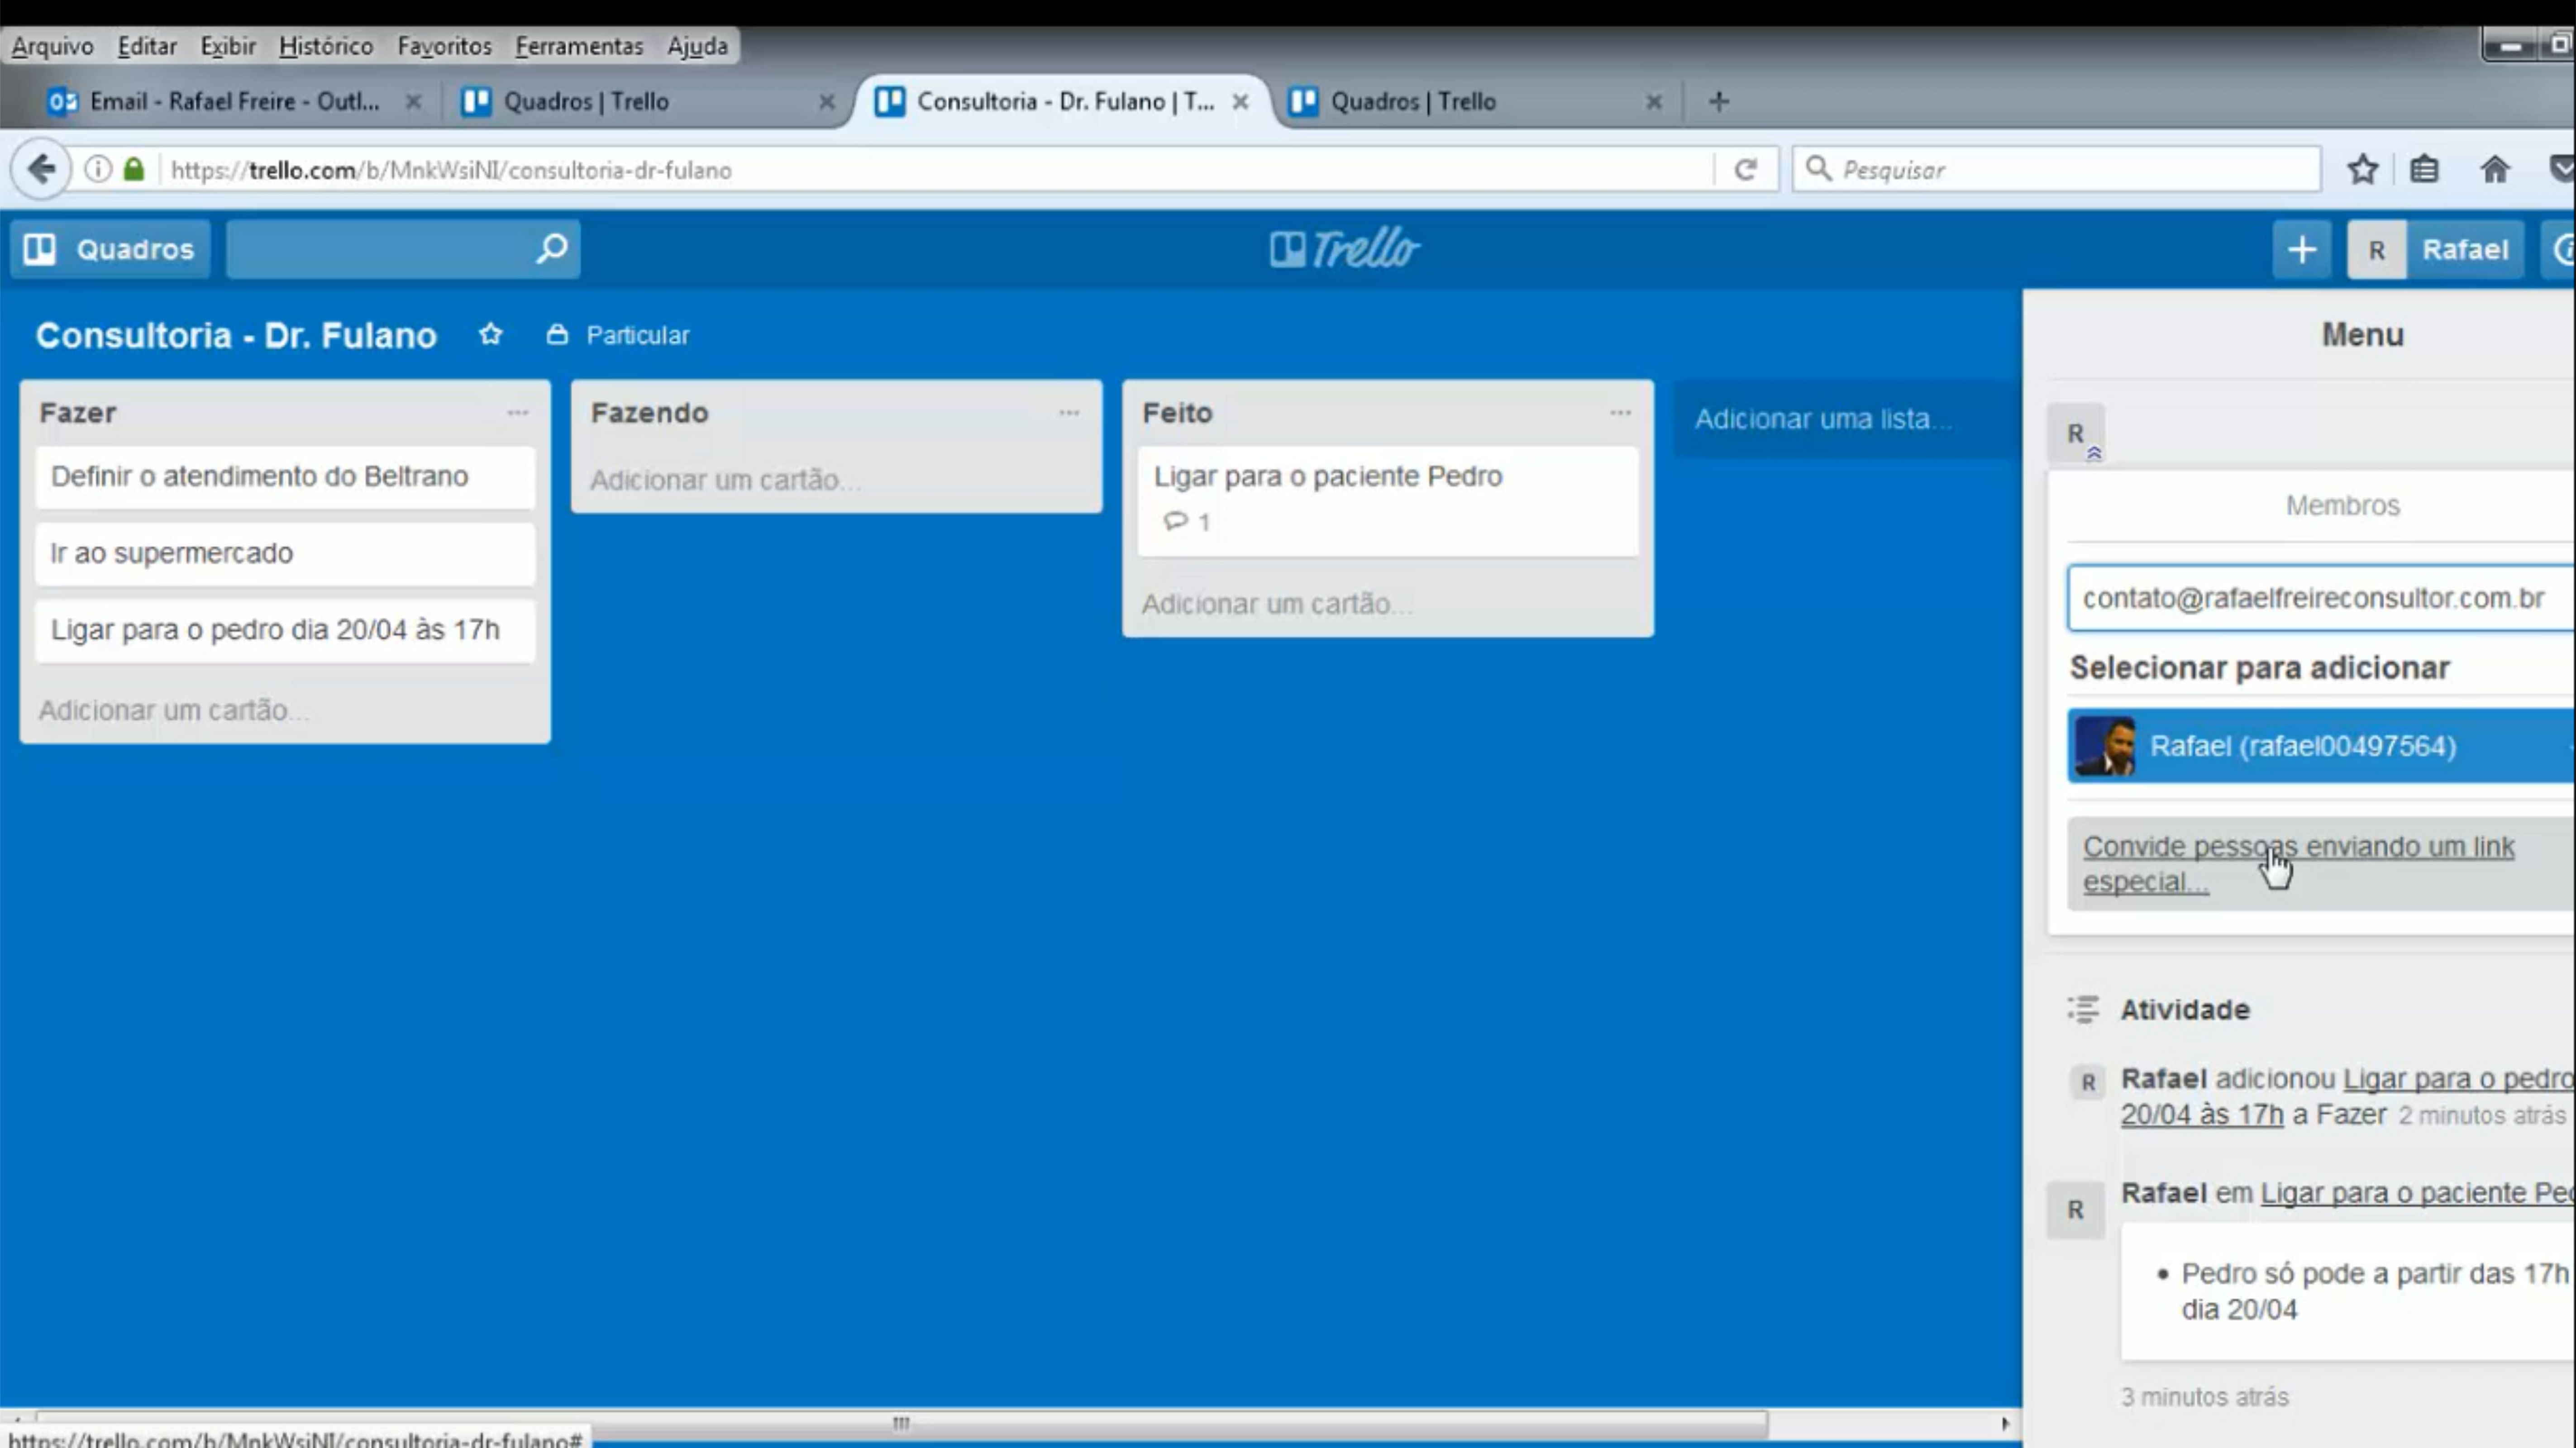
Task: Open the Arquivo menu
Action: (52, 46)
